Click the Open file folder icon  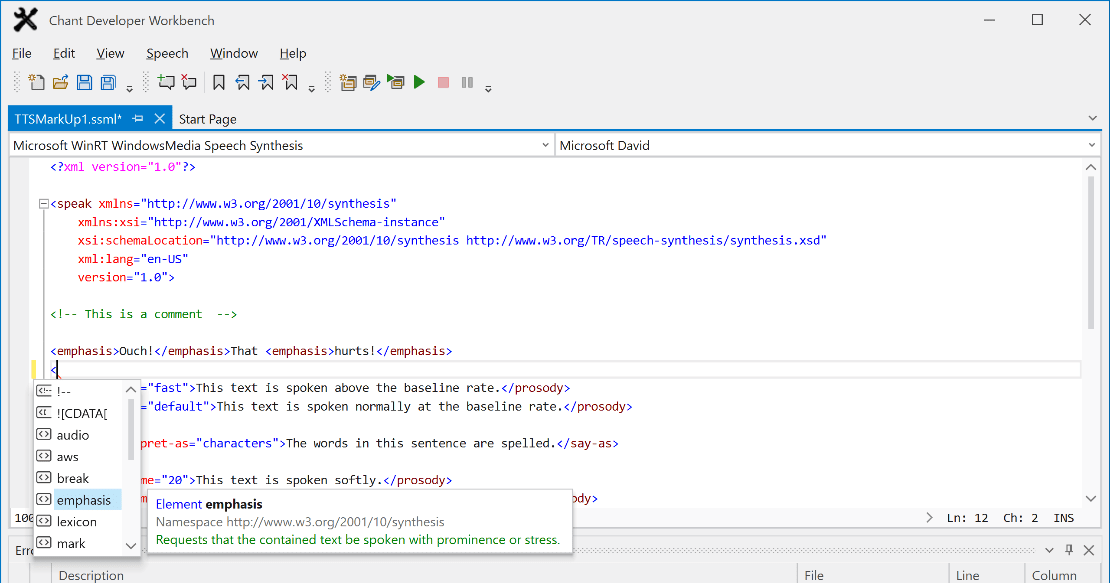click(61, 83)
